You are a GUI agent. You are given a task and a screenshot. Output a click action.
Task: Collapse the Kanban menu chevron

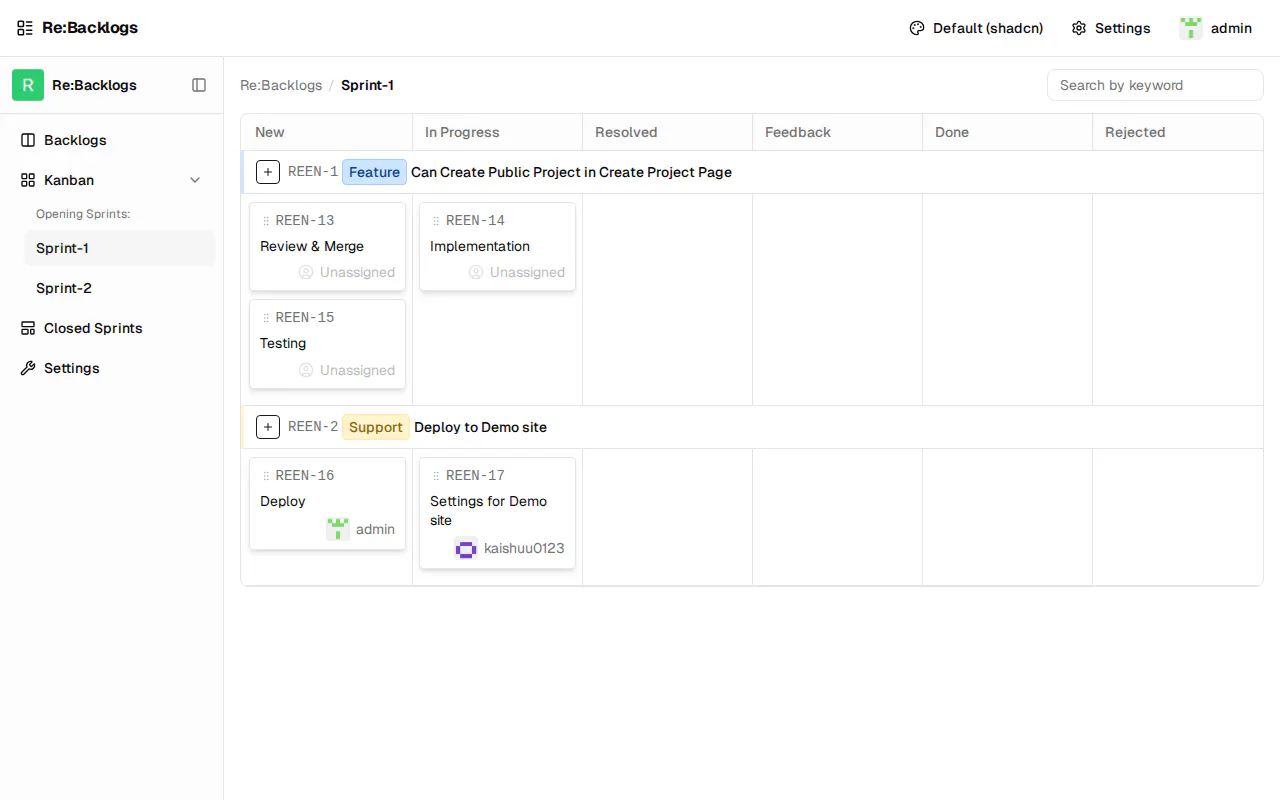tap(195, 180)
